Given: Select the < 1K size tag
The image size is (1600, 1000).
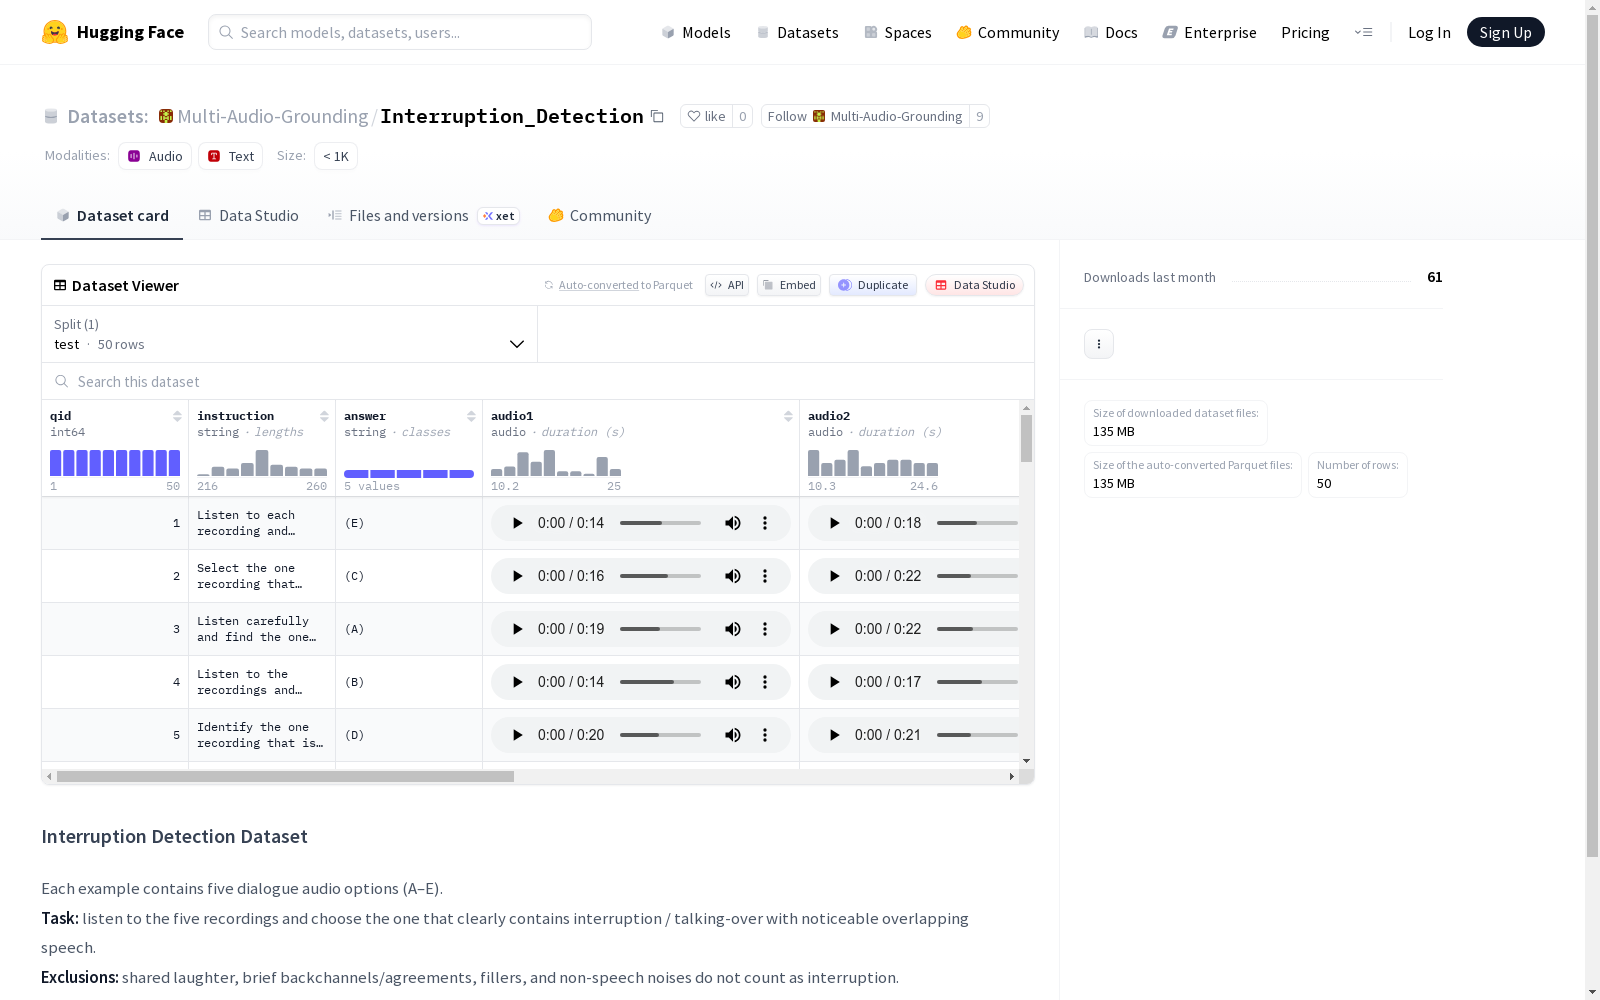Looking at the screenshot, I should (x=336, y=156).
